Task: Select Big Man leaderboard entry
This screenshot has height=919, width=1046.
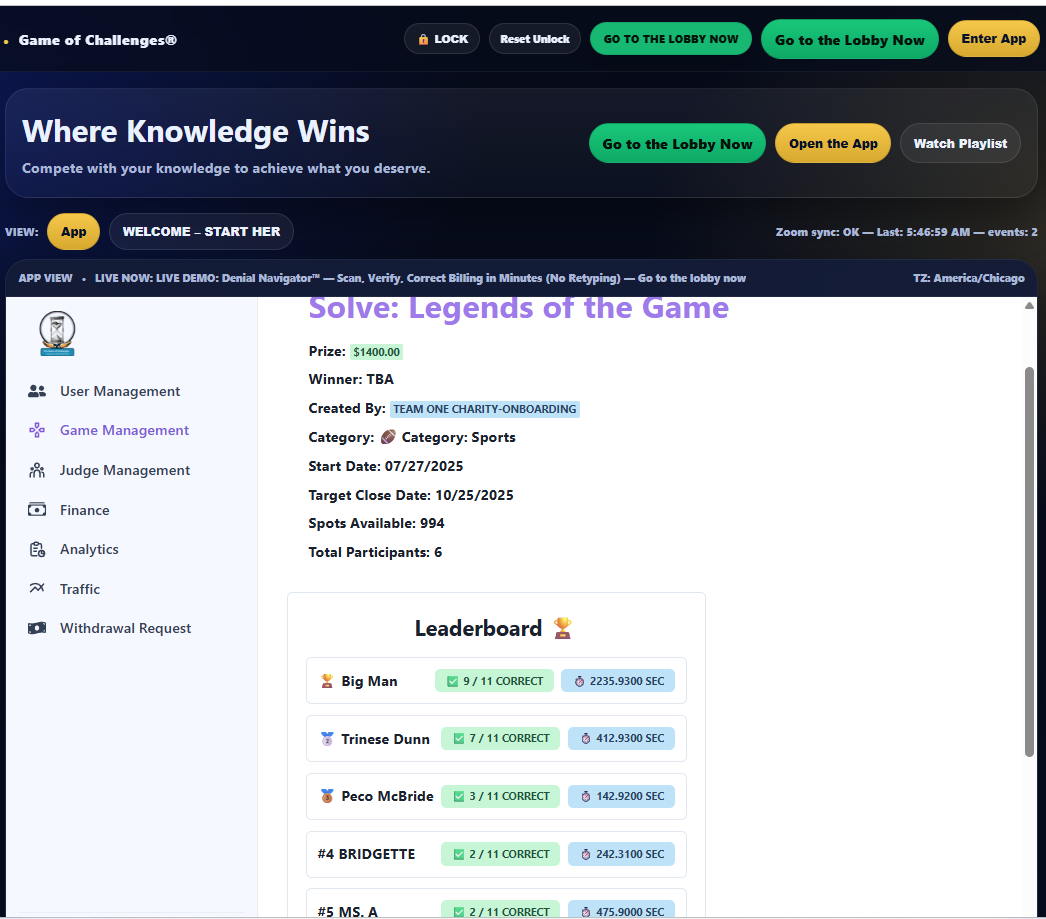Action: 496,681
